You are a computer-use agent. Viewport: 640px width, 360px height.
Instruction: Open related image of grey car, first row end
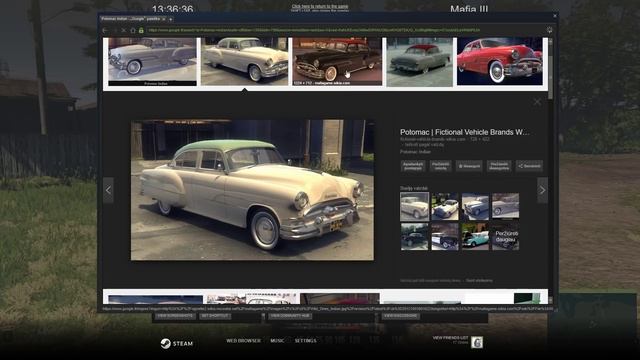(x=505, y=207)
